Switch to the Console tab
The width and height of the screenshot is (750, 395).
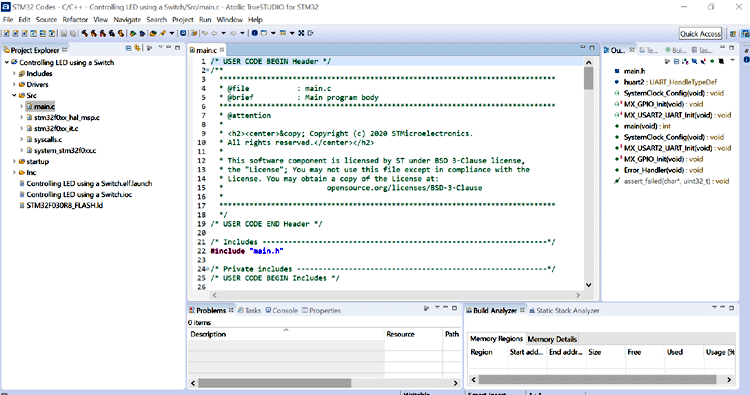(x=282, y=310)
